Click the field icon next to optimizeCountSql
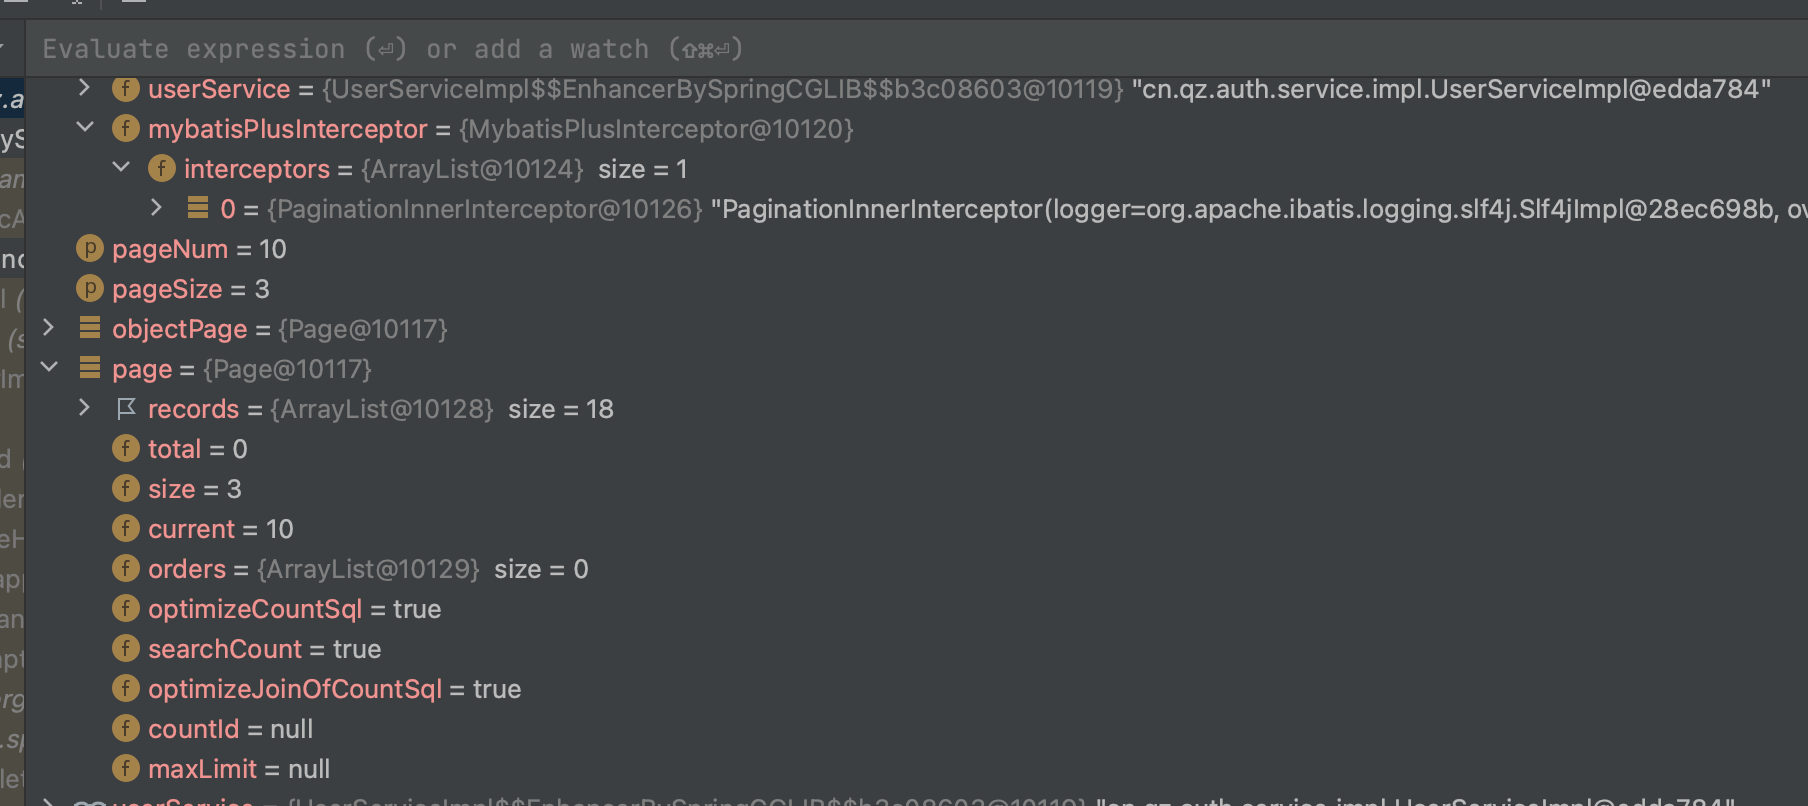This screenshot has height=806, width=1808. coord(125,609)
